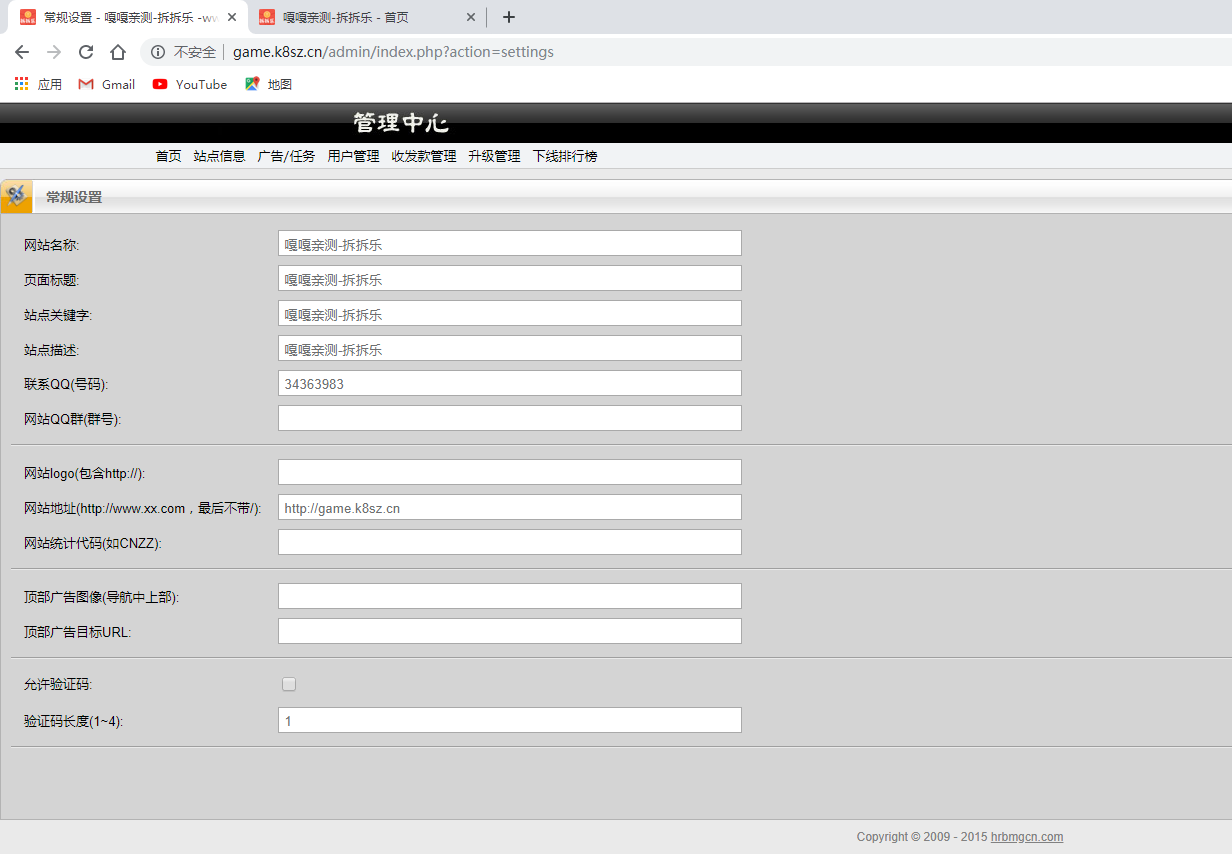Click the hrbmgcn.com footer link

1027,837
